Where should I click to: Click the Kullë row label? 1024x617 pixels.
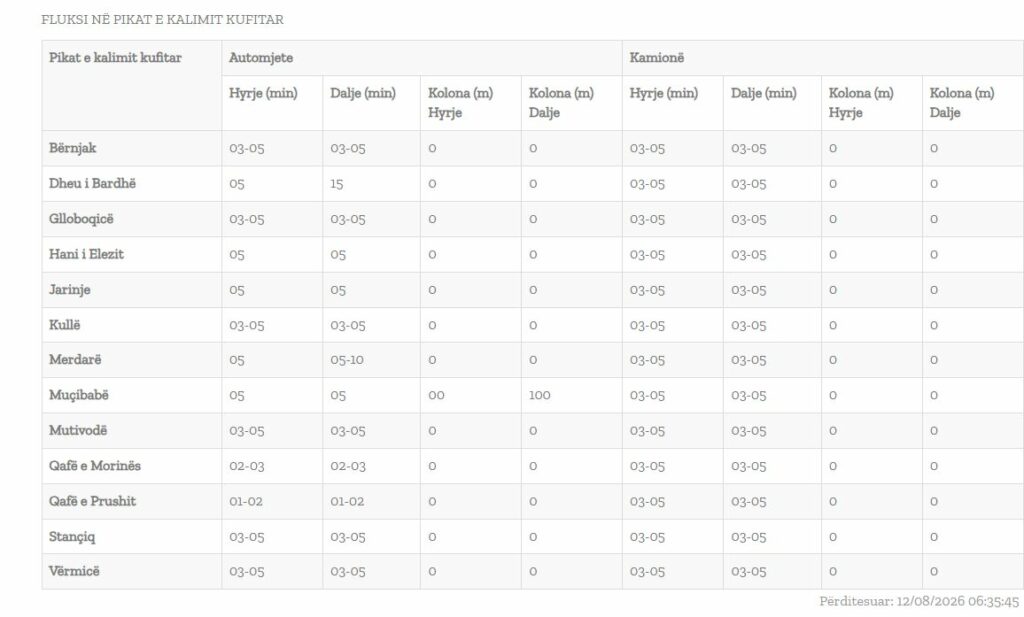tap(65, 324)
